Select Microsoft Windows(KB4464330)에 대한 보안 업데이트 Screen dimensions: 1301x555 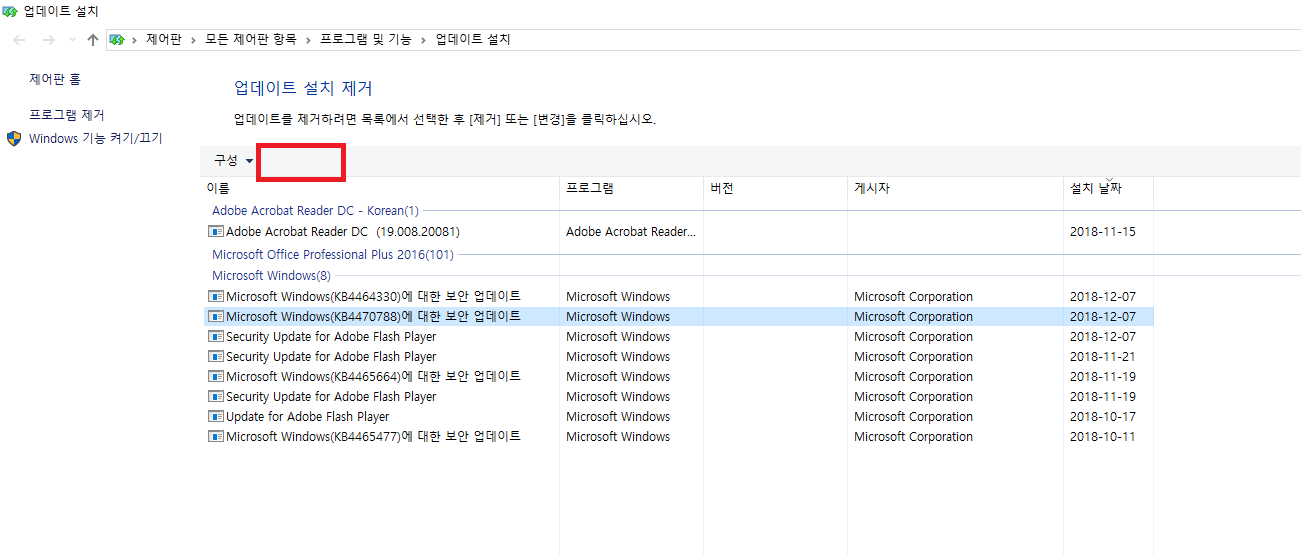373,297
